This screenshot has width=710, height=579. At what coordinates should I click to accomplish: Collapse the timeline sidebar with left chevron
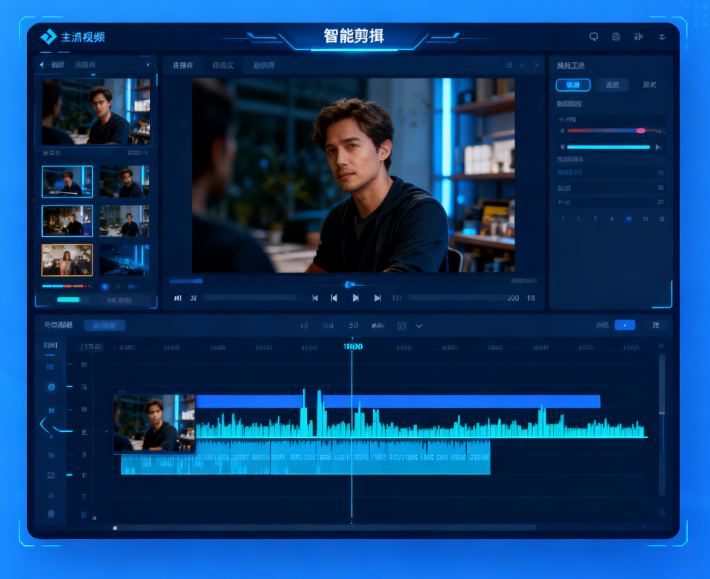tap(44, 426)
